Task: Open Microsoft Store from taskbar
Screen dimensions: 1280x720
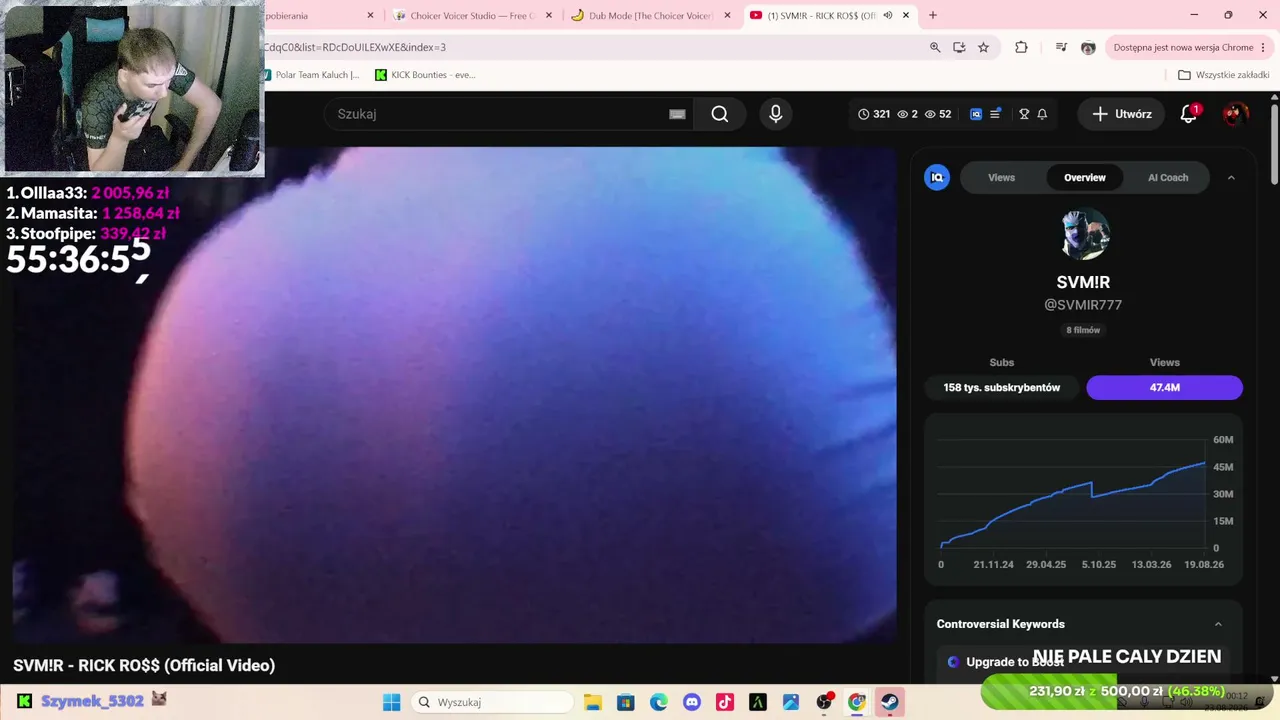Action: 625,702
